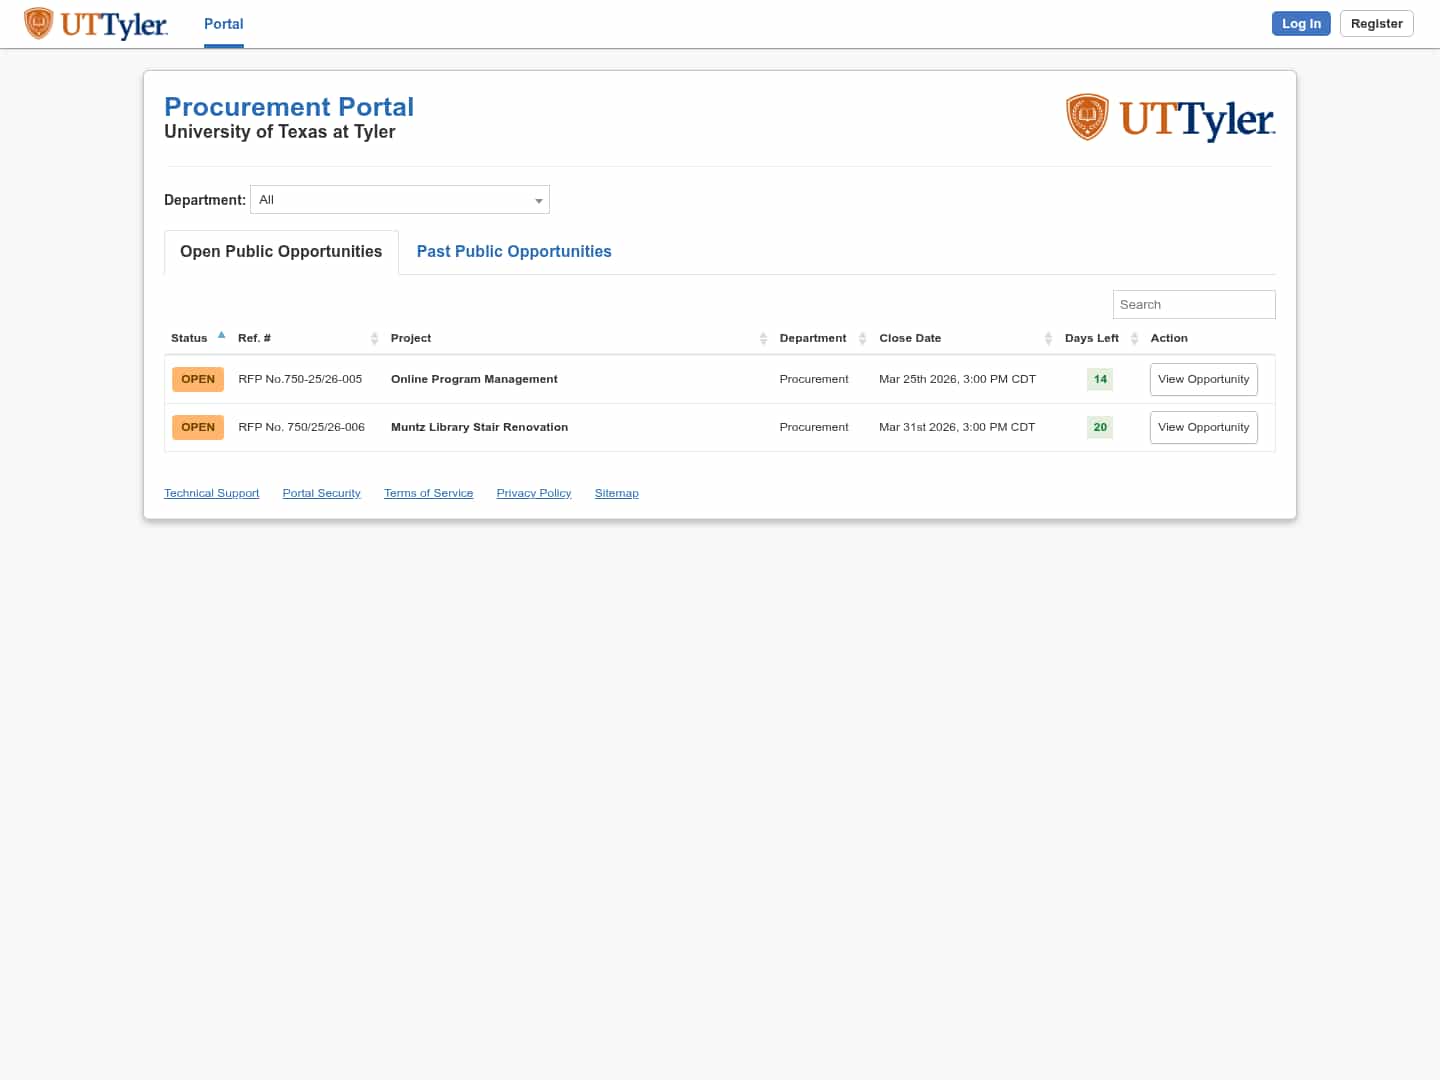The image size is (1440, 1080).
Task: Click the large UT Tyler logo in portal header
Action: point(1170,118)
